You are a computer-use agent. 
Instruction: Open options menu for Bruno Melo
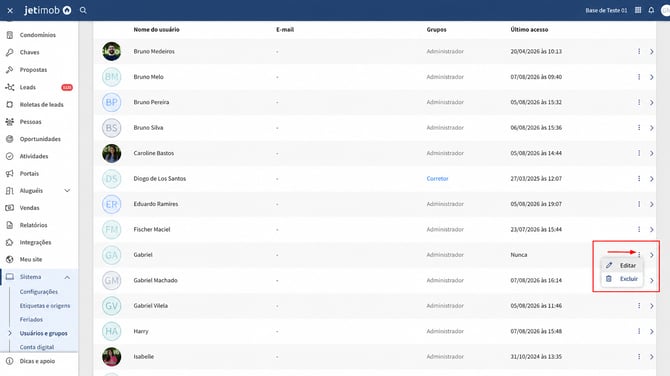click(639, 77)
